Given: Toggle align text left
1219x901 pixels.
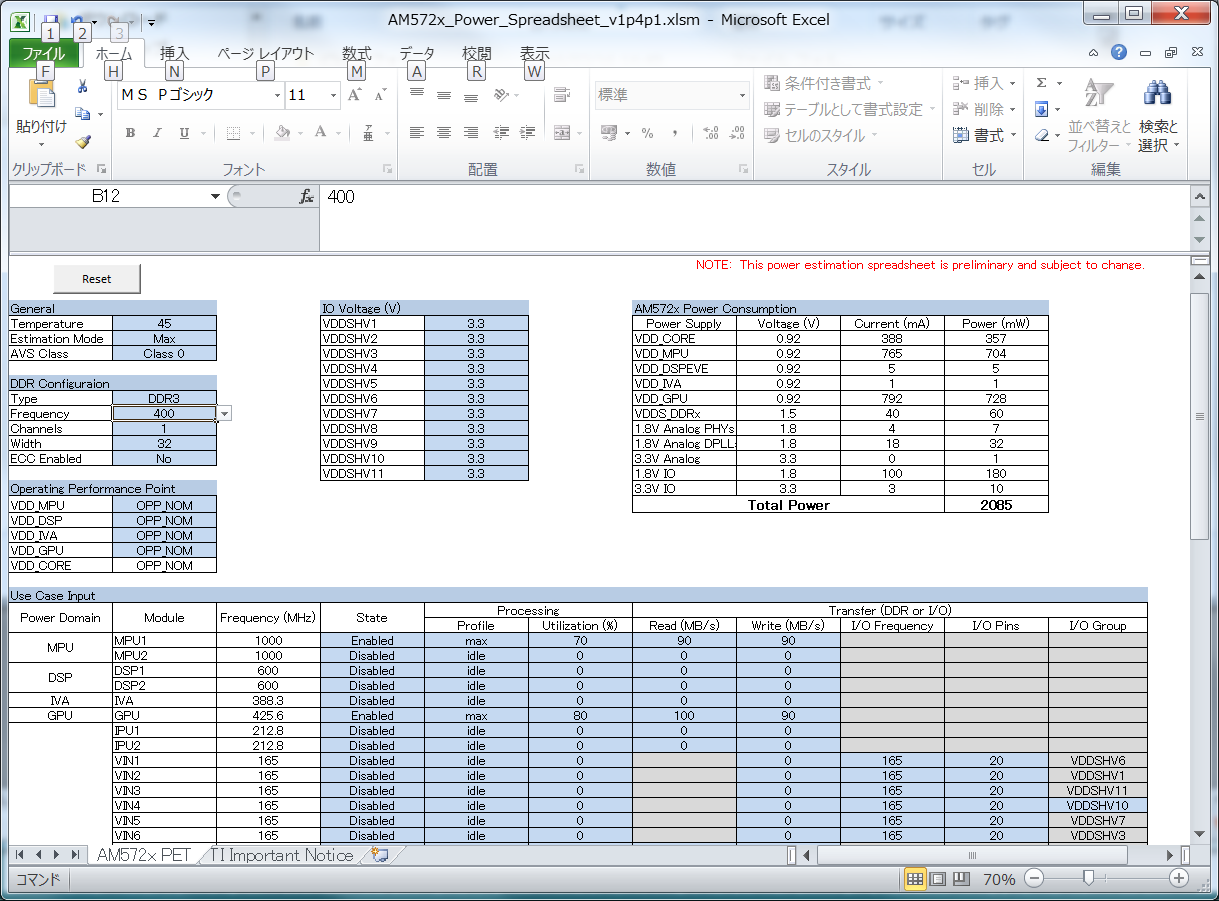Looking at the screenshot, I should (x=417, y=133).
